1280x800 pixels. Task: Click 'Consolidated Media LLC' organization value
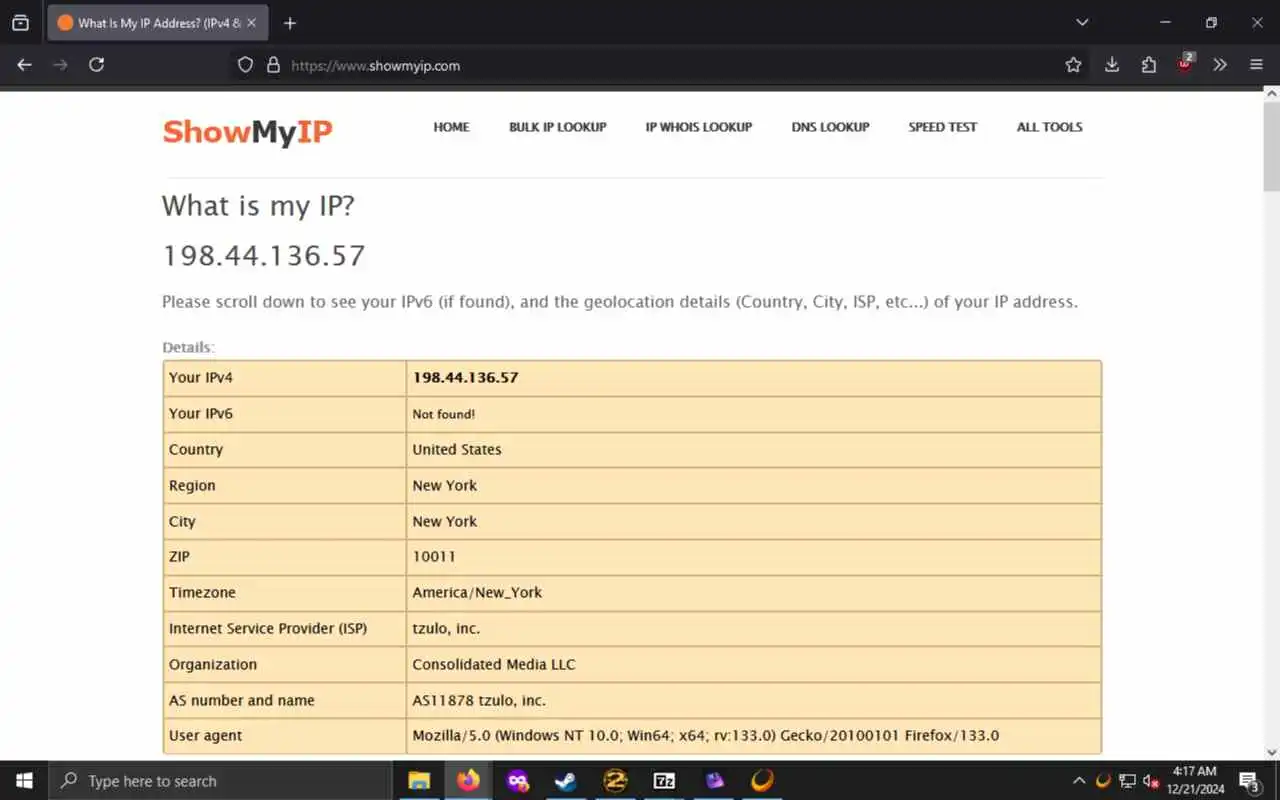point(494,665)
